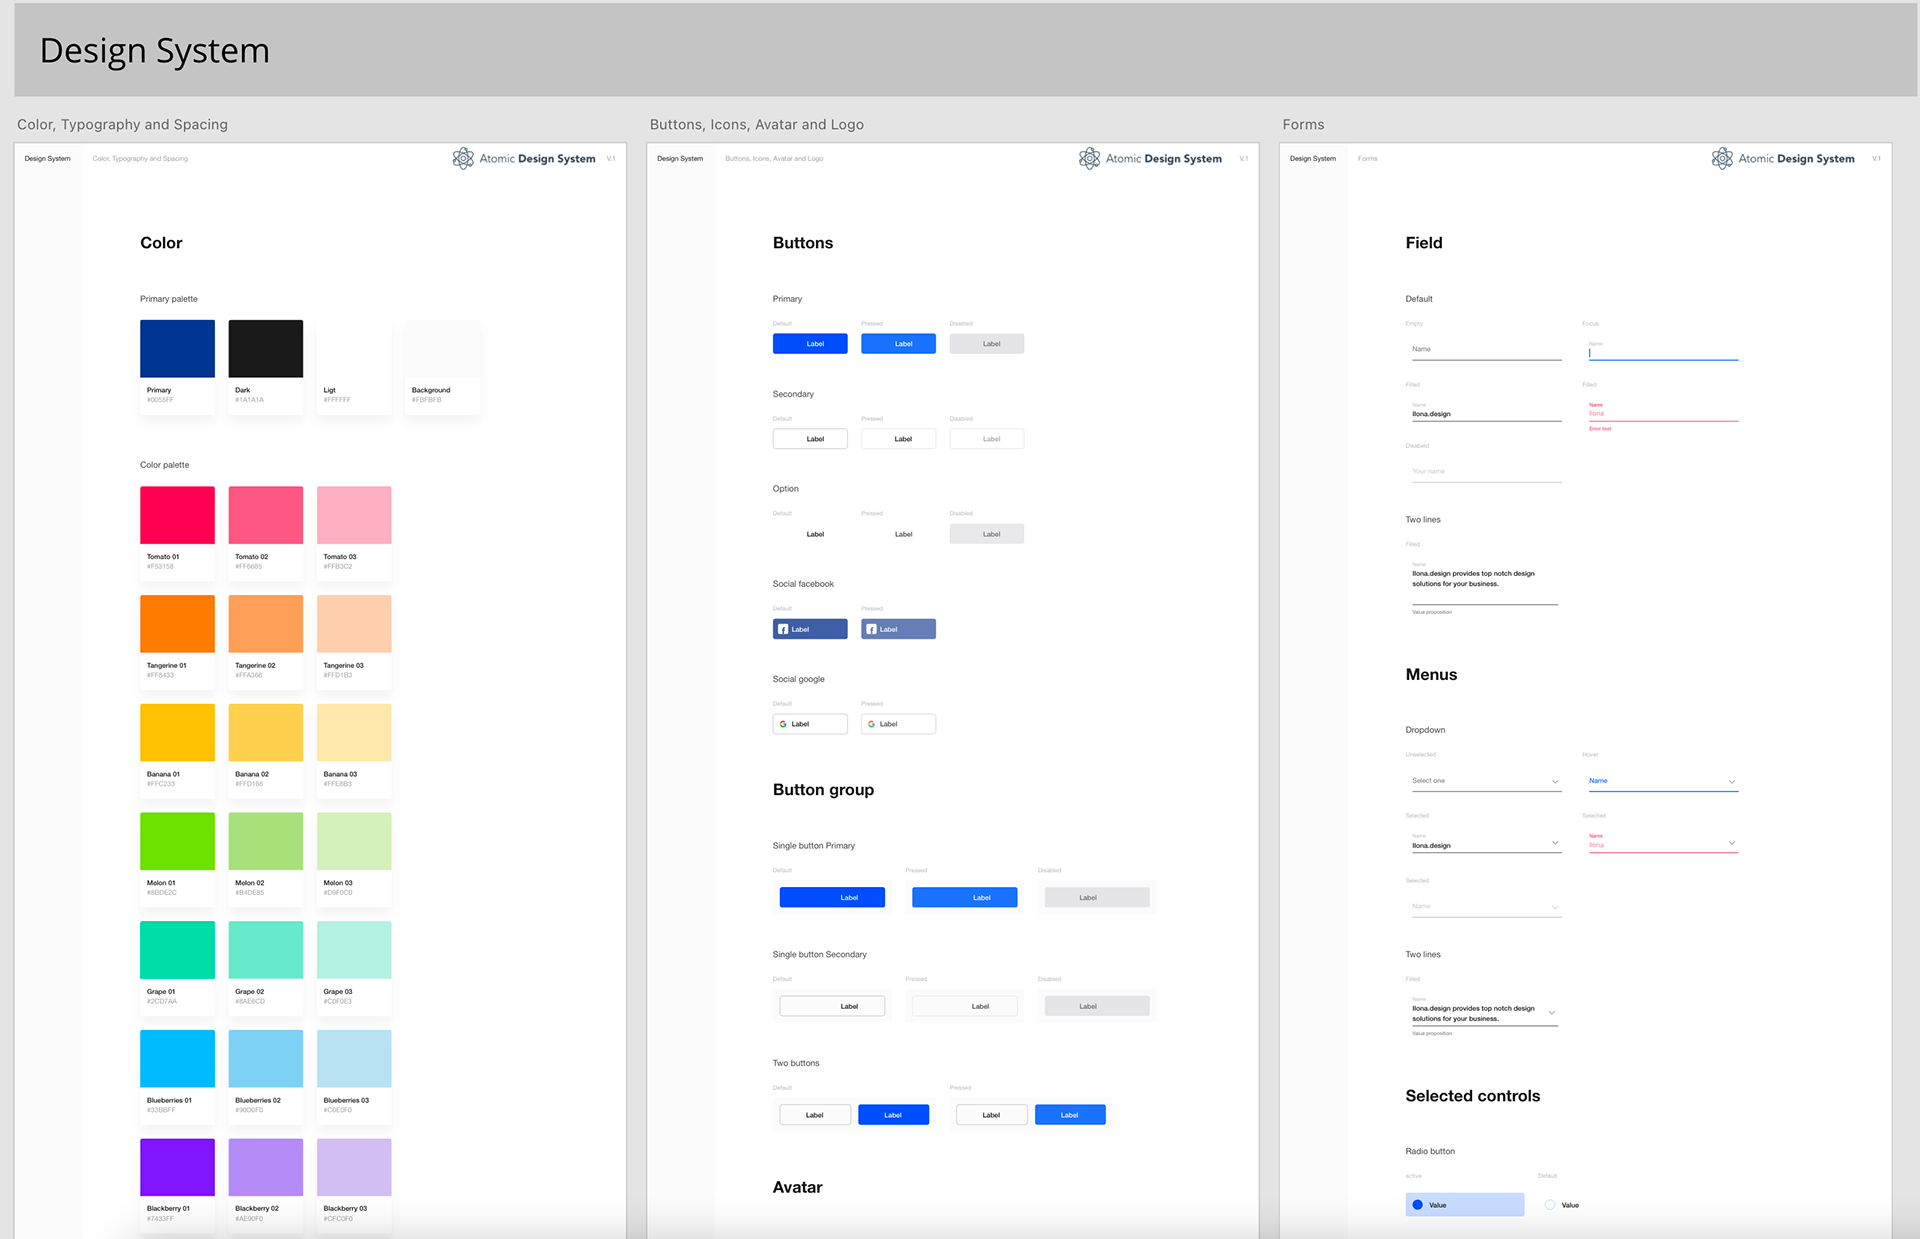This screenshot has height=1239, width=1920.
Task: Click the Secondary disabled Label button
Action: pyautogui.click(x=986, y=438)
